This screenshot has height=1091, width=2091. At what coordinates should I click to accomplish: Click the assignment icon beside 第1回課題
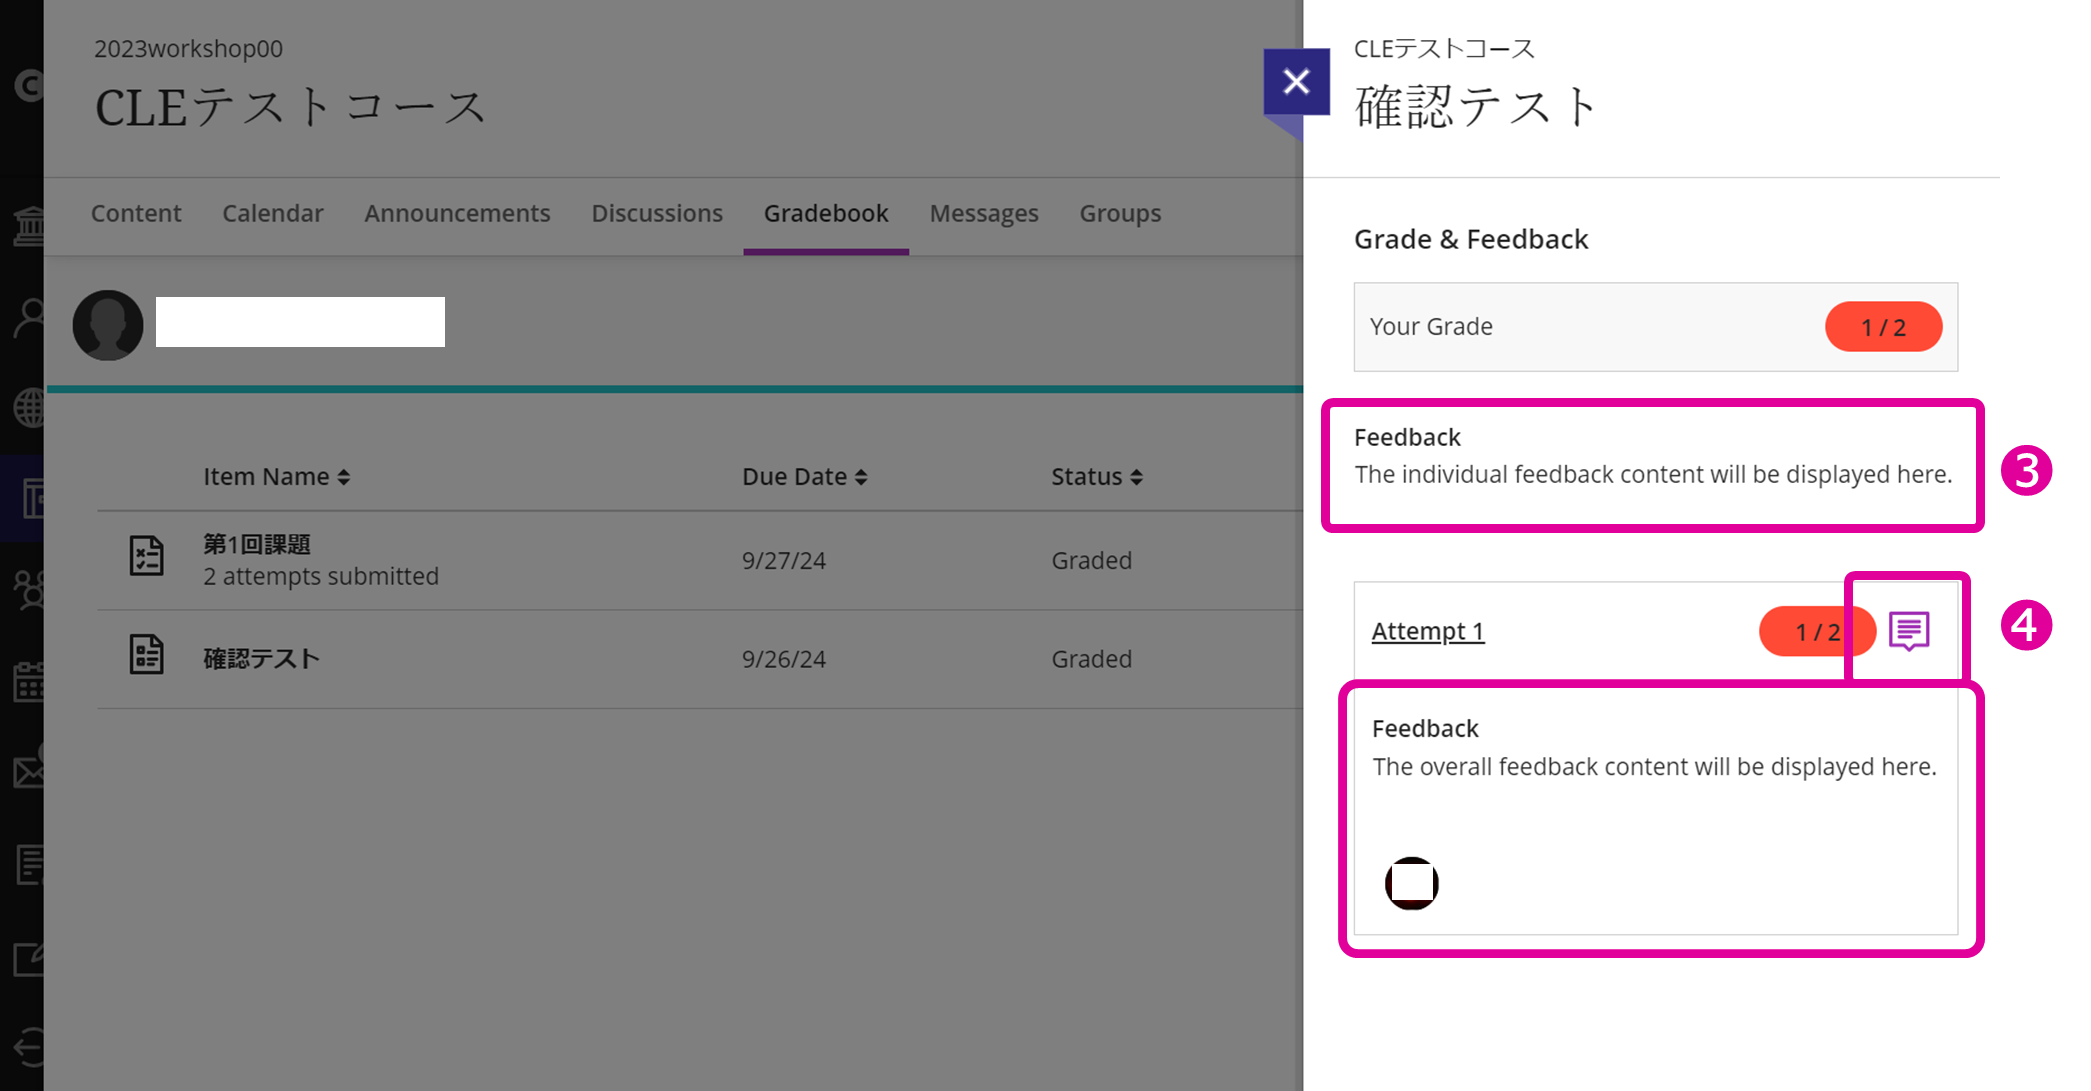(147, 557)
